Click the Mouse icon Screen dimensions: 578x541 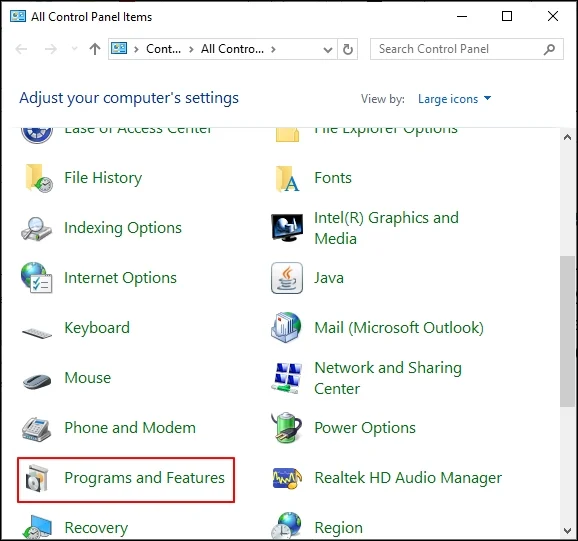(x=37, y=381)
